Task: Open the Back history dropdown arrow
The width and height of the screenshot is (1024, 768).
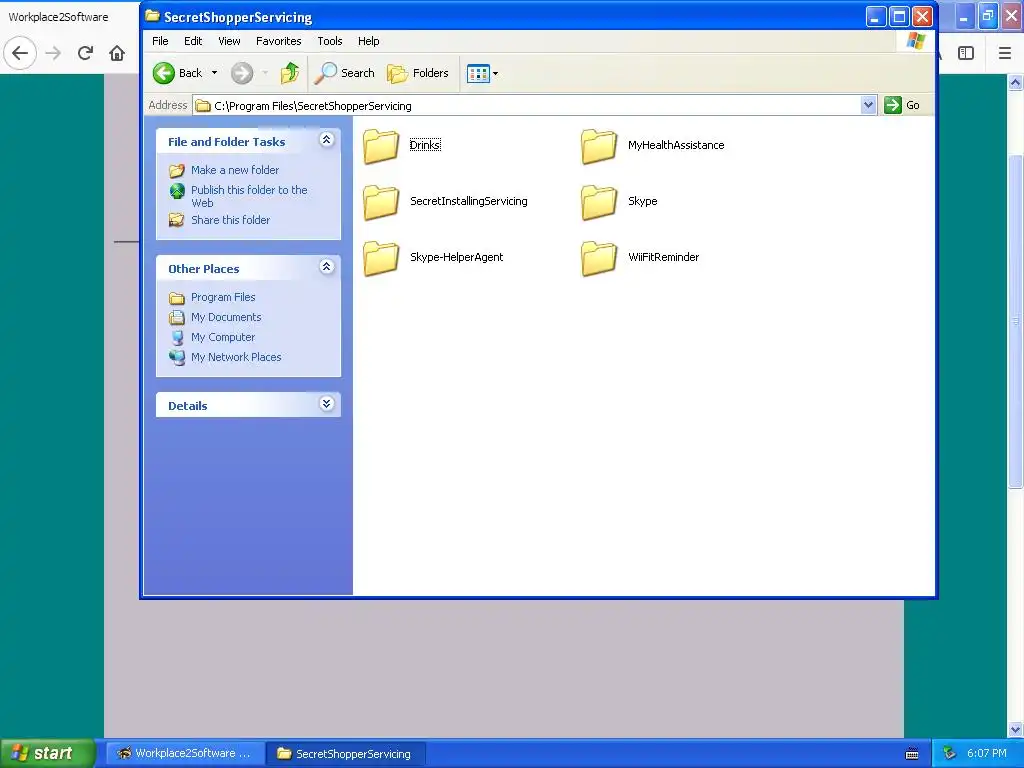Action: tap(214, 73)
